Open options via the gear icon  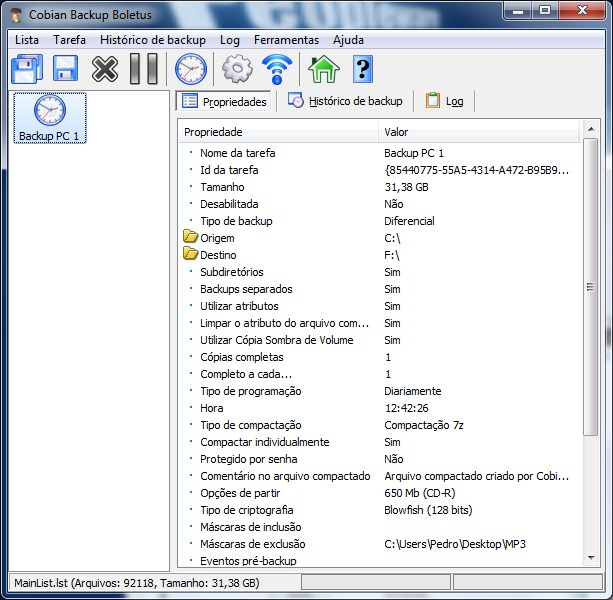pyautogui.click(x=237, y=69)
